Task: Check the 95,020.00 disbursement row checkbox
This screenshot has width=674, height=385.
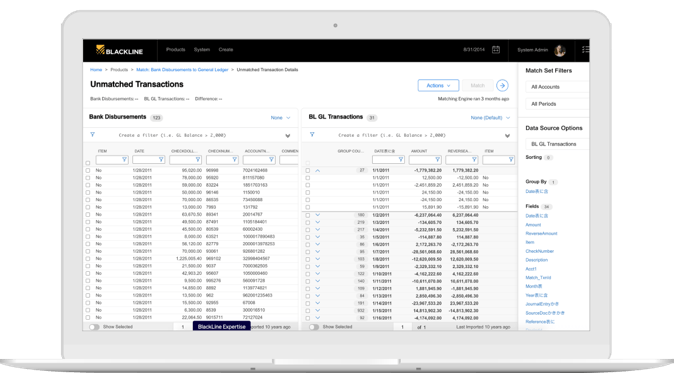Action: [x=88, y=171]
